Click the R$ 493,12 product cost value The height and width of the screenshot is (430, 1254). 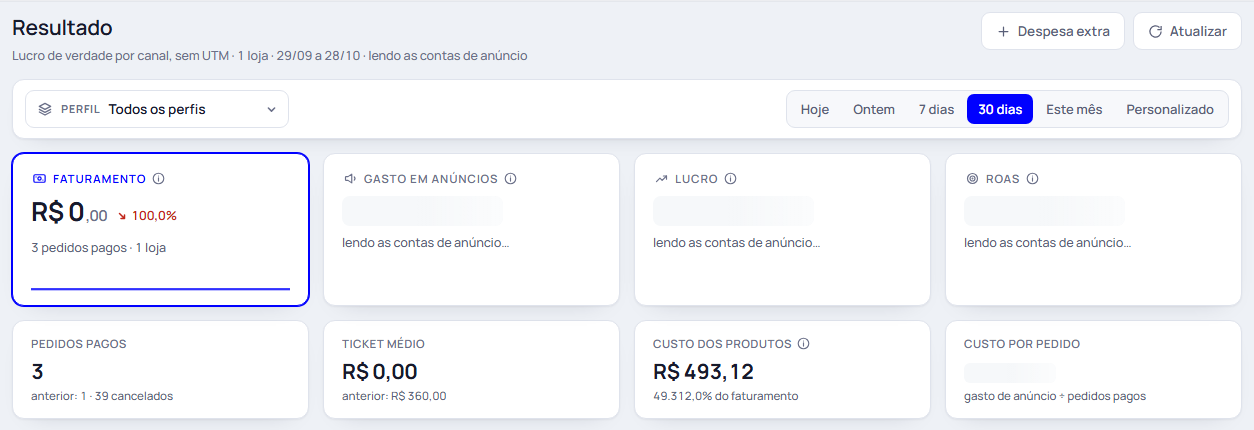703,372
